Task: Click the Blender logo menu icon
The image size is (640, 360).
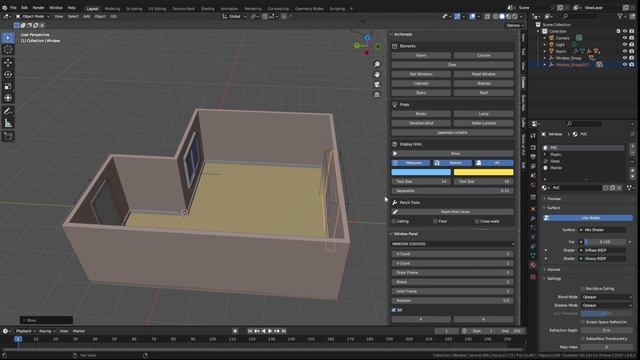Action: pyautogui.click(x=4, y=8)
